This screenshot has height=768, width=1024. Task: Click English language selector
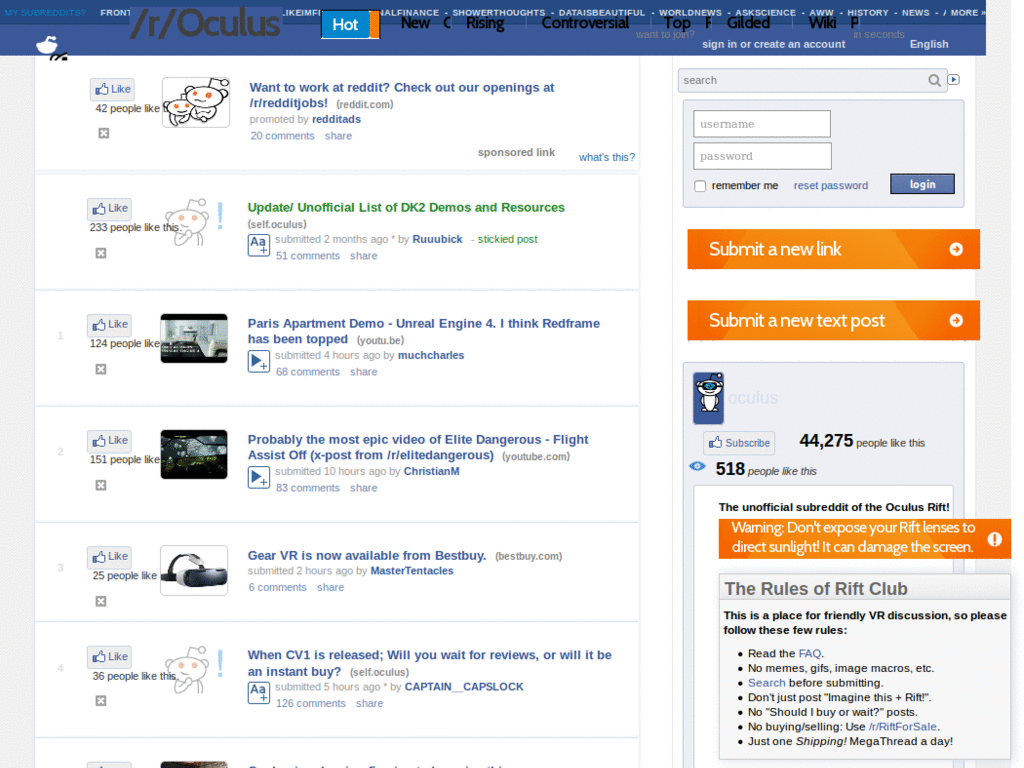(929, 44)
